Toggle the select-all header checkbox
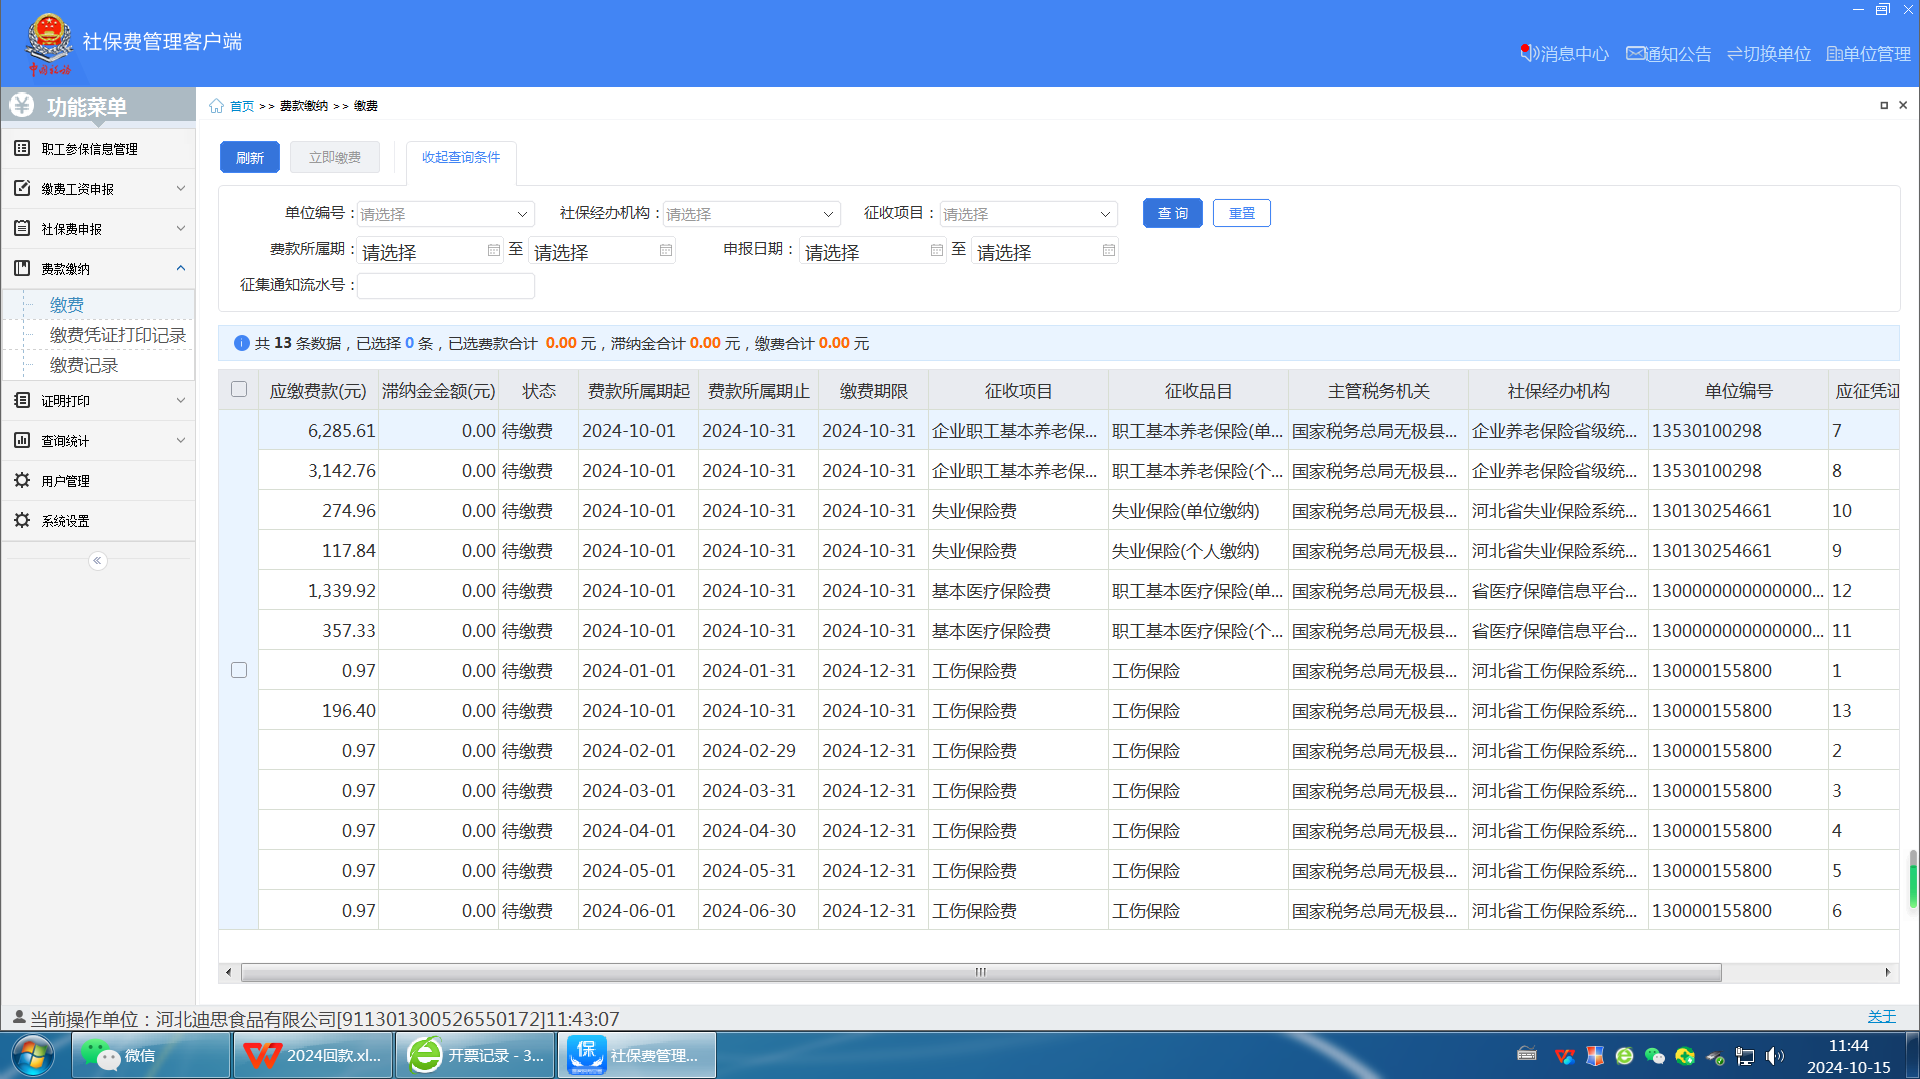 click(x=239, y=390)
